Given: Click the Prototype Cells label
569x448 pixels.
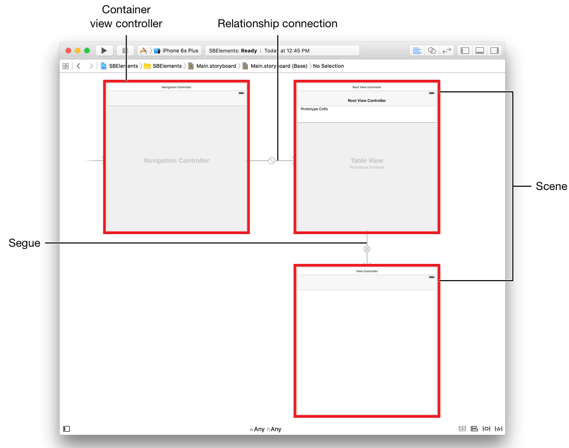Looking at the screenshot, I should point(314,109).
